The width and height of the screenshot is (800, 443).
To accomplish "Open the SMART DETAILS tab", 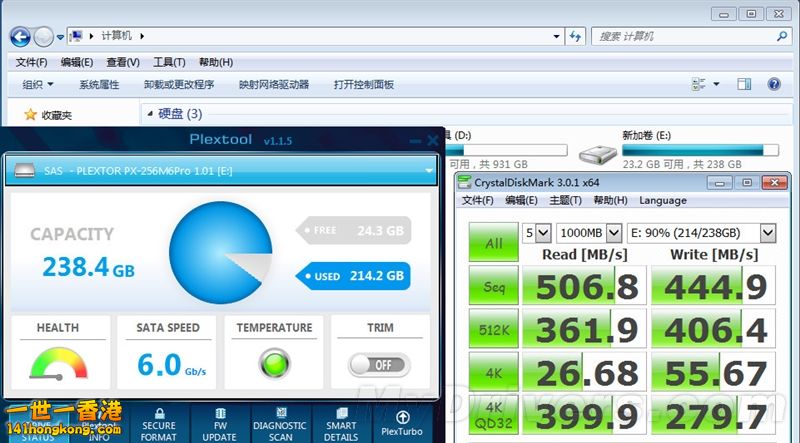I will pos(341,425).
